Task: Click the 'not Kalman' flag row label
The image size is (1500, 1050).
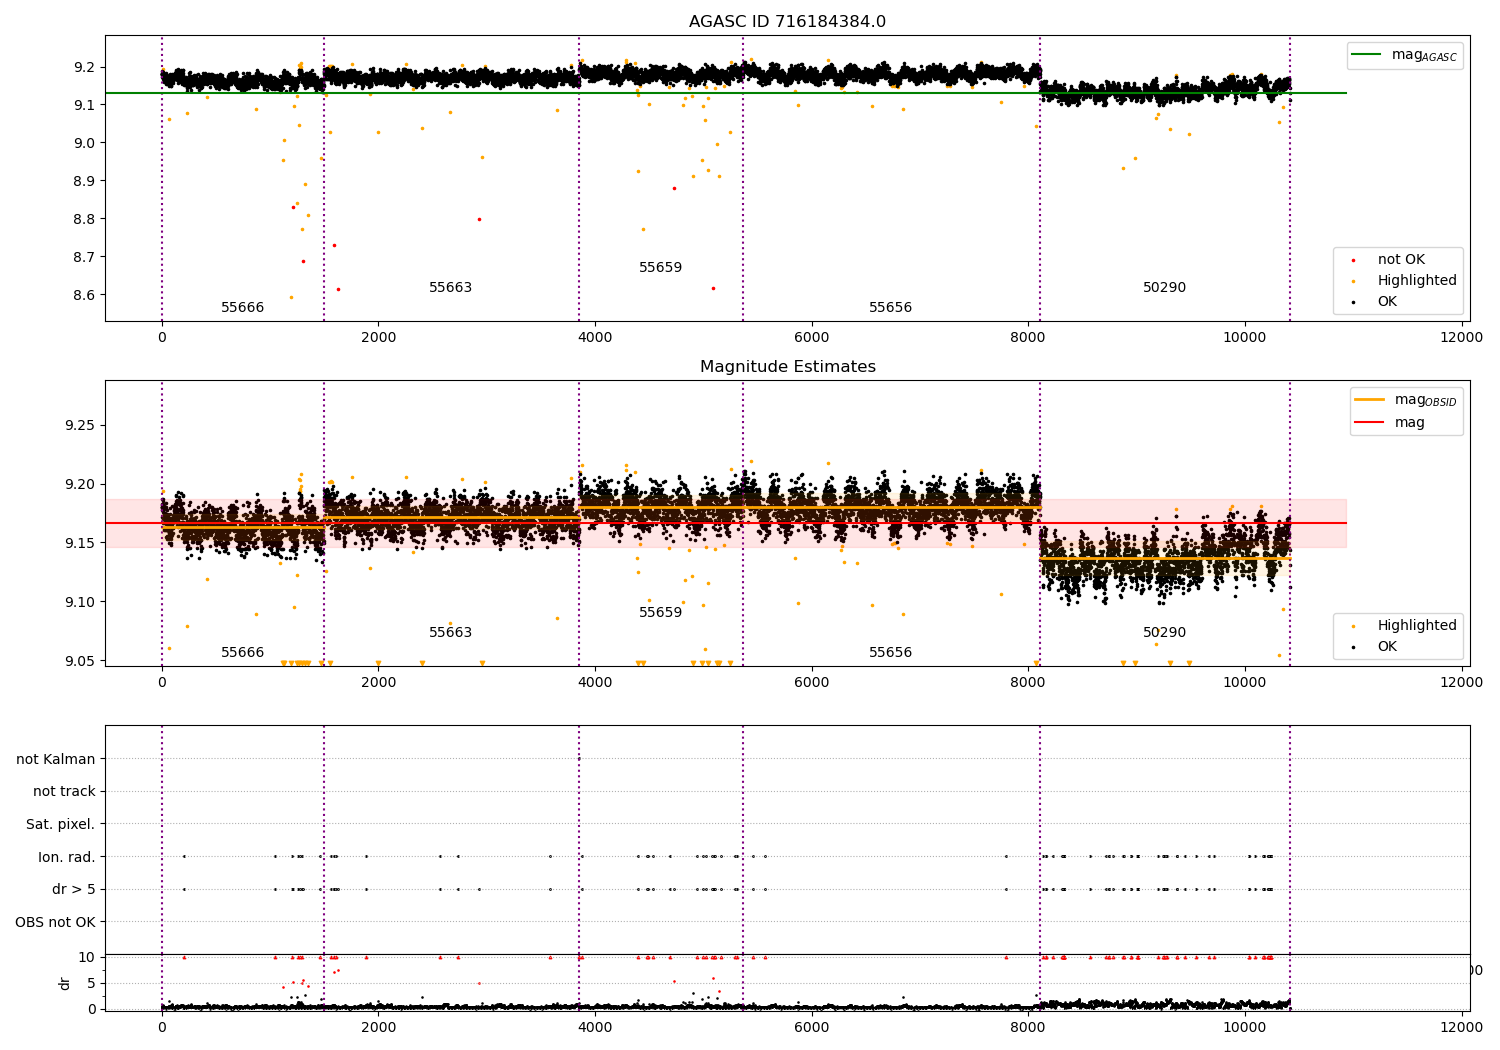Action: (x=56, y=759)
